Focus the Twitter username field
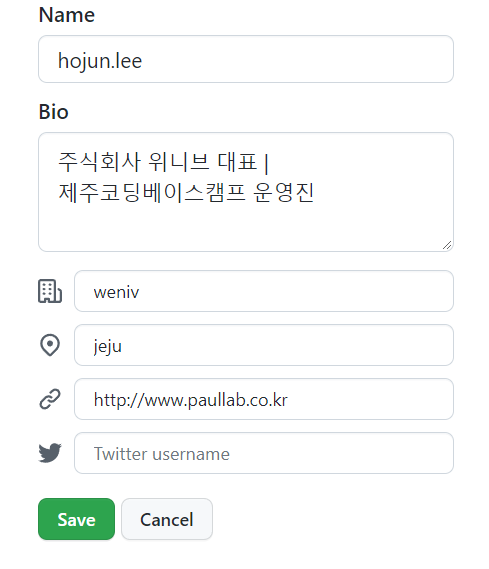Viewport: 489px width, 569px height. [x=264, y=453]
